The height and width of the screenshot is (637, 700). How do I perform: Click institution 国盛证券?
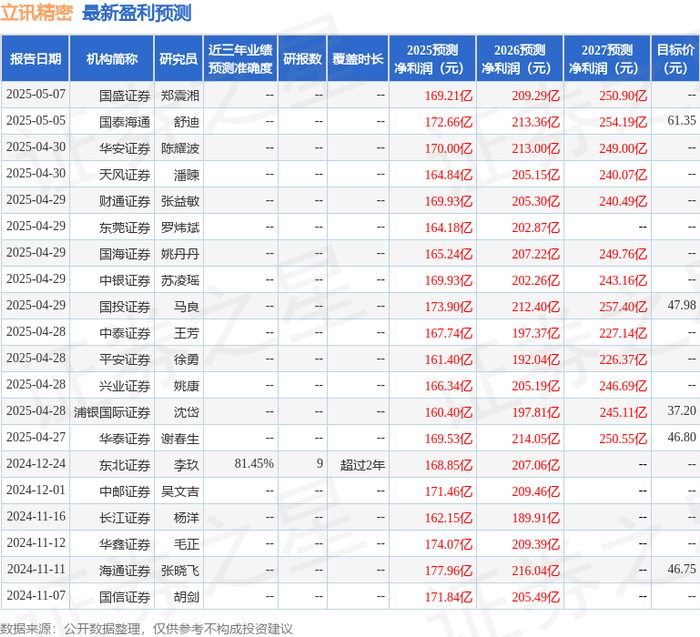tap(125, 96)
